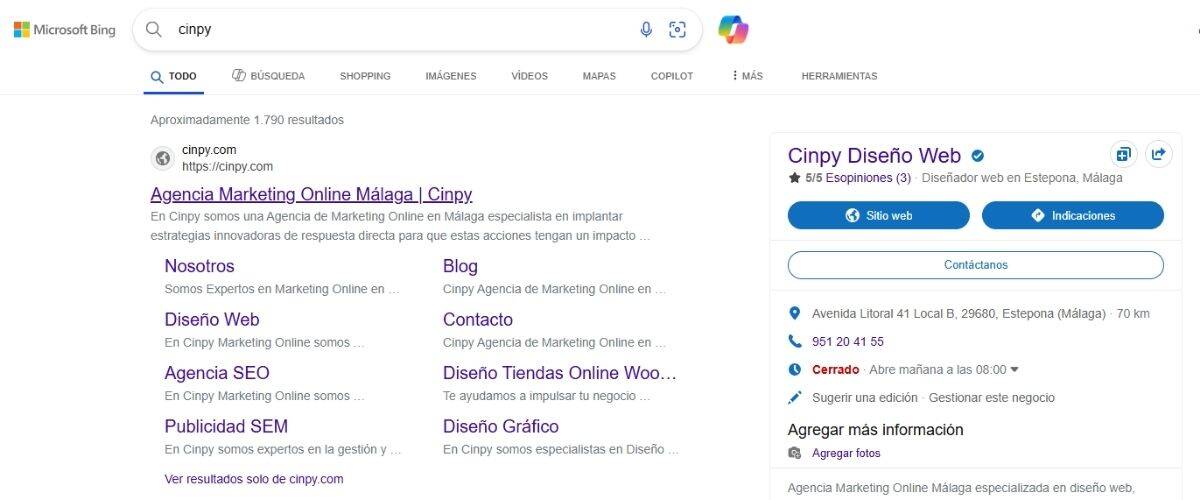The width and height of the screenshot is (1200, 500).
Task: Open the MÁS menu
Action: (747, 76)
